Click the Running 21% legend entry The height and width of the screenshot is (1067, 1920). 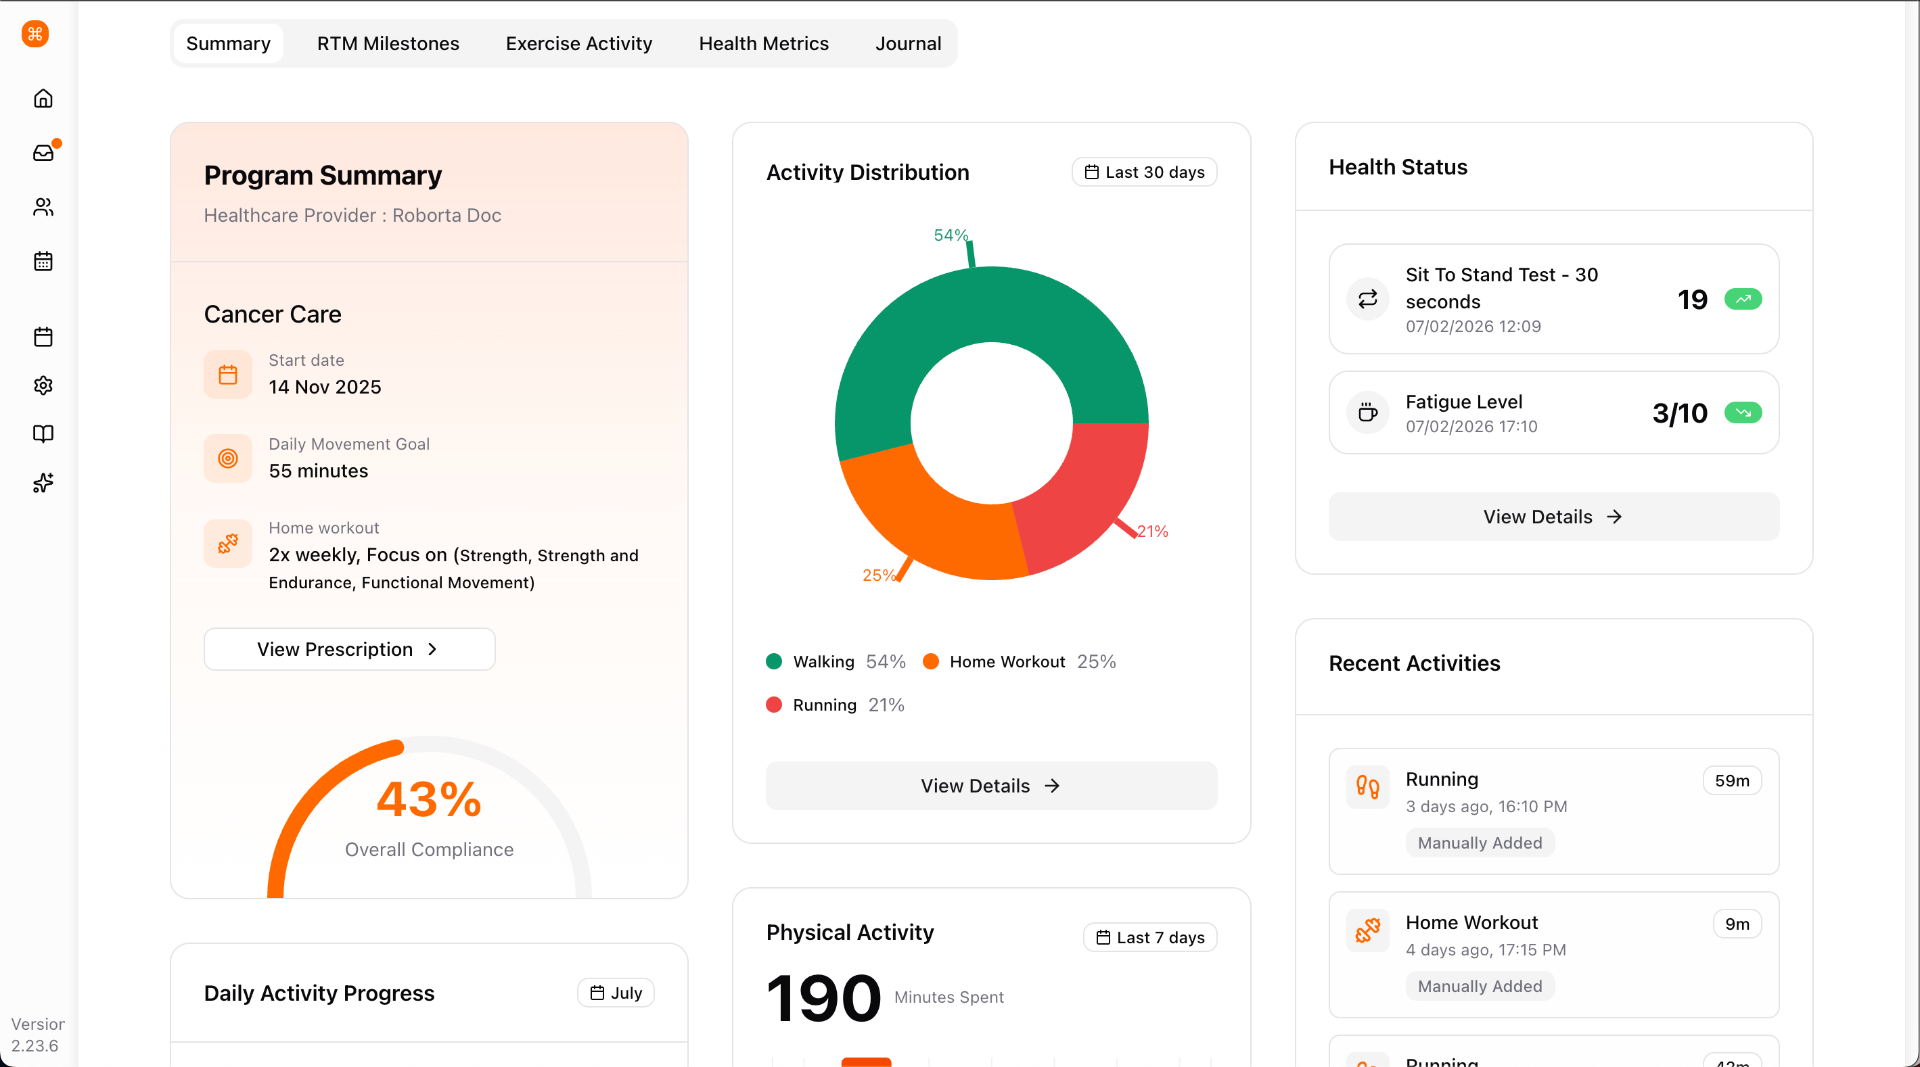[x=835, y=705]
